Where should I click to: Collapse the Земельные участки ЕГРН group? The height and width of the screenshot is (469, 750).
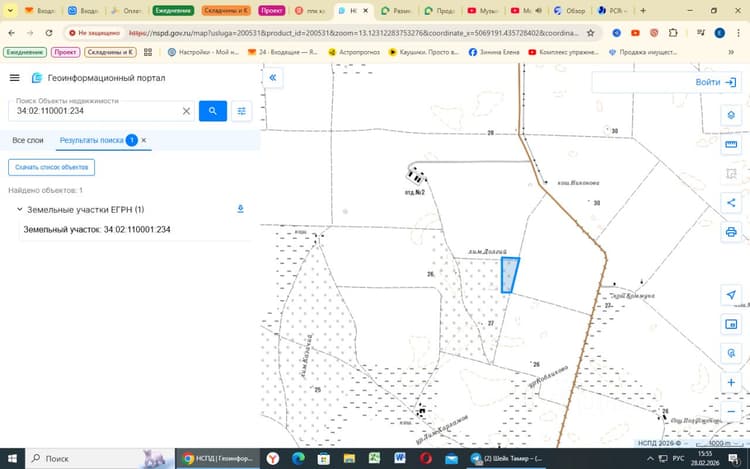coord(20,209)
